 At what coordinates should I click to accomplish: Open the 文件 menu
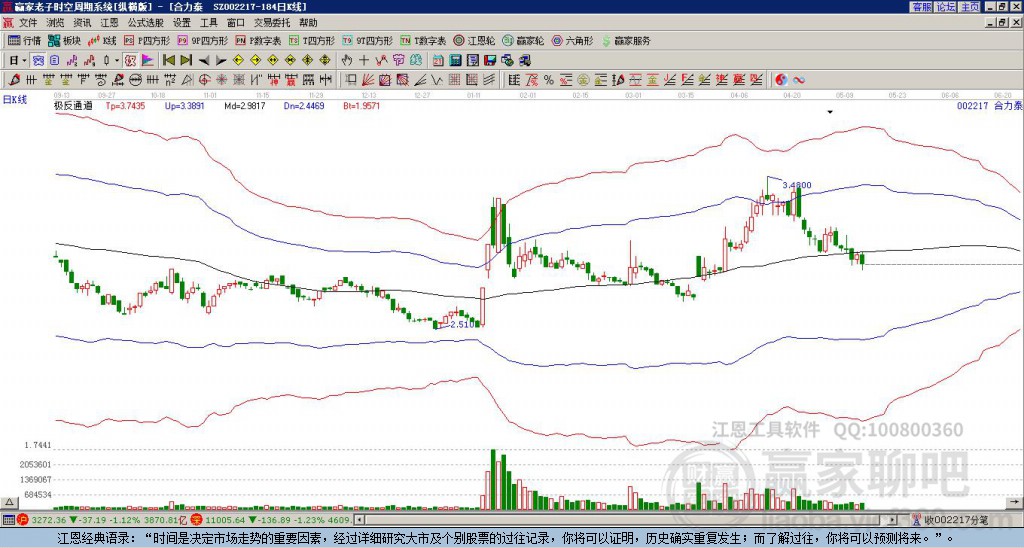pos(28,23)
